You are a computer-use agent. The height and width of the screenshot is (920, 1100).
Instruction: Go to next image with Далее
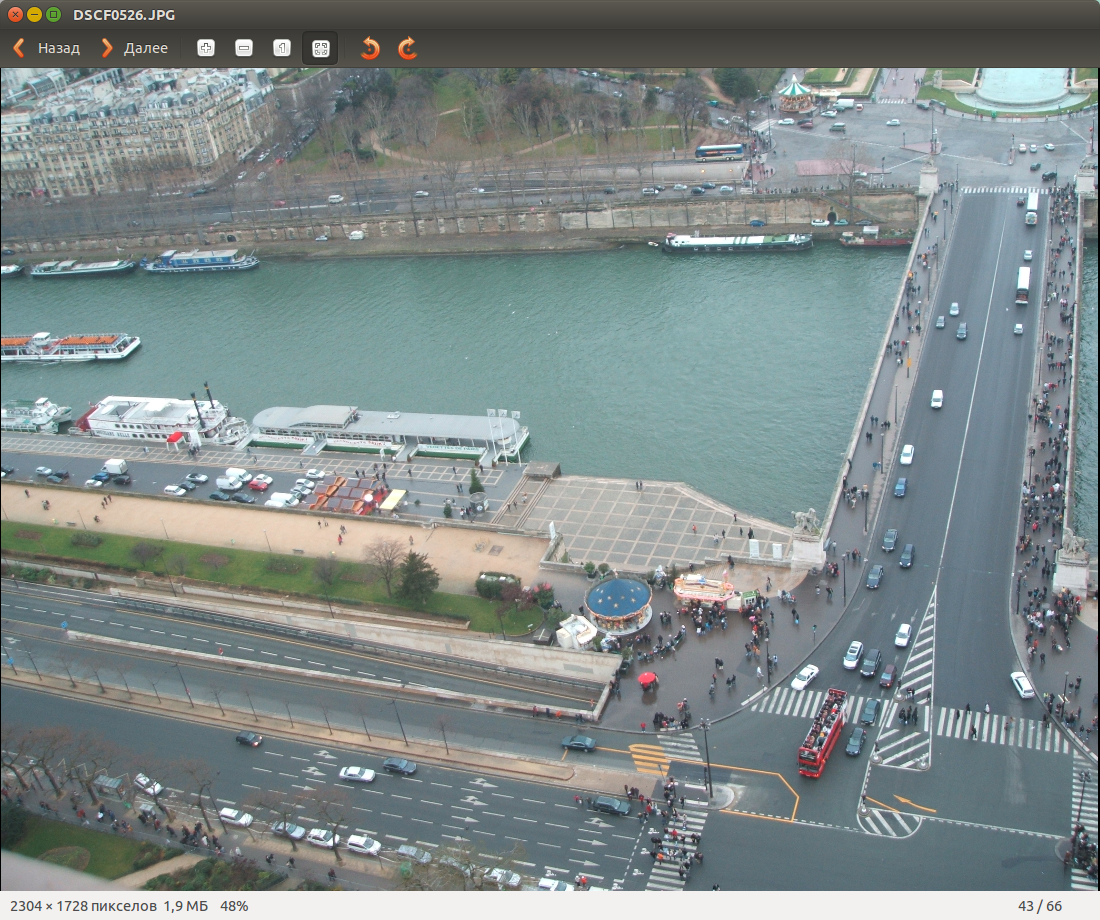tap(135, 48)
